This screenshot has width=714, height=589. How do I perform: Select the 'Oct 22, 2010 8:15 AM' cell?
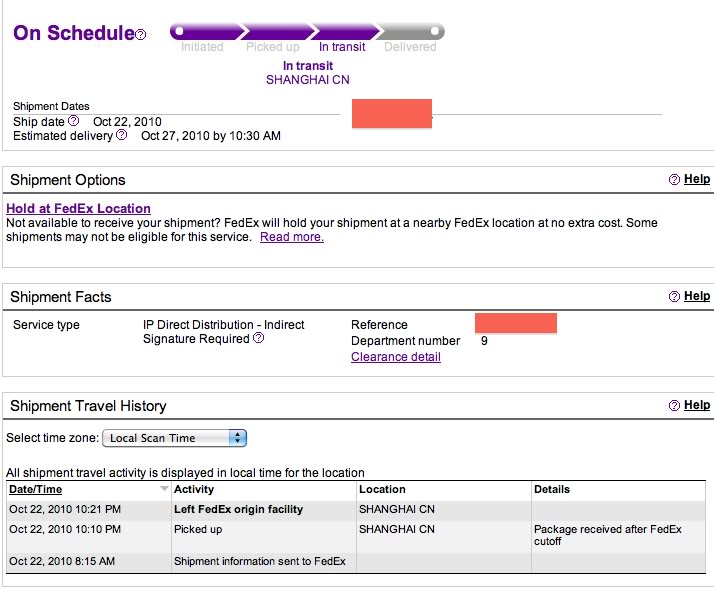click(62, 561)
